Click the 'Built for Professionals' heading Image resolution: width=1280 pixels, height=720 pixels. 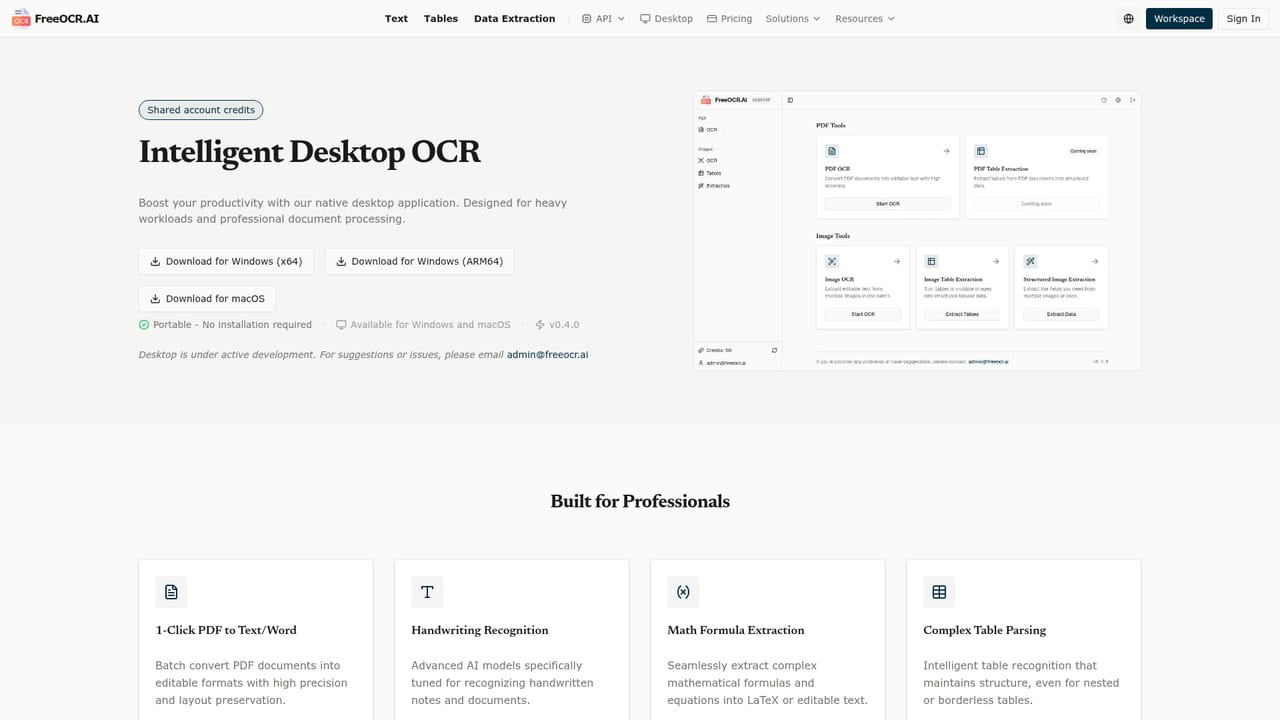640,501
